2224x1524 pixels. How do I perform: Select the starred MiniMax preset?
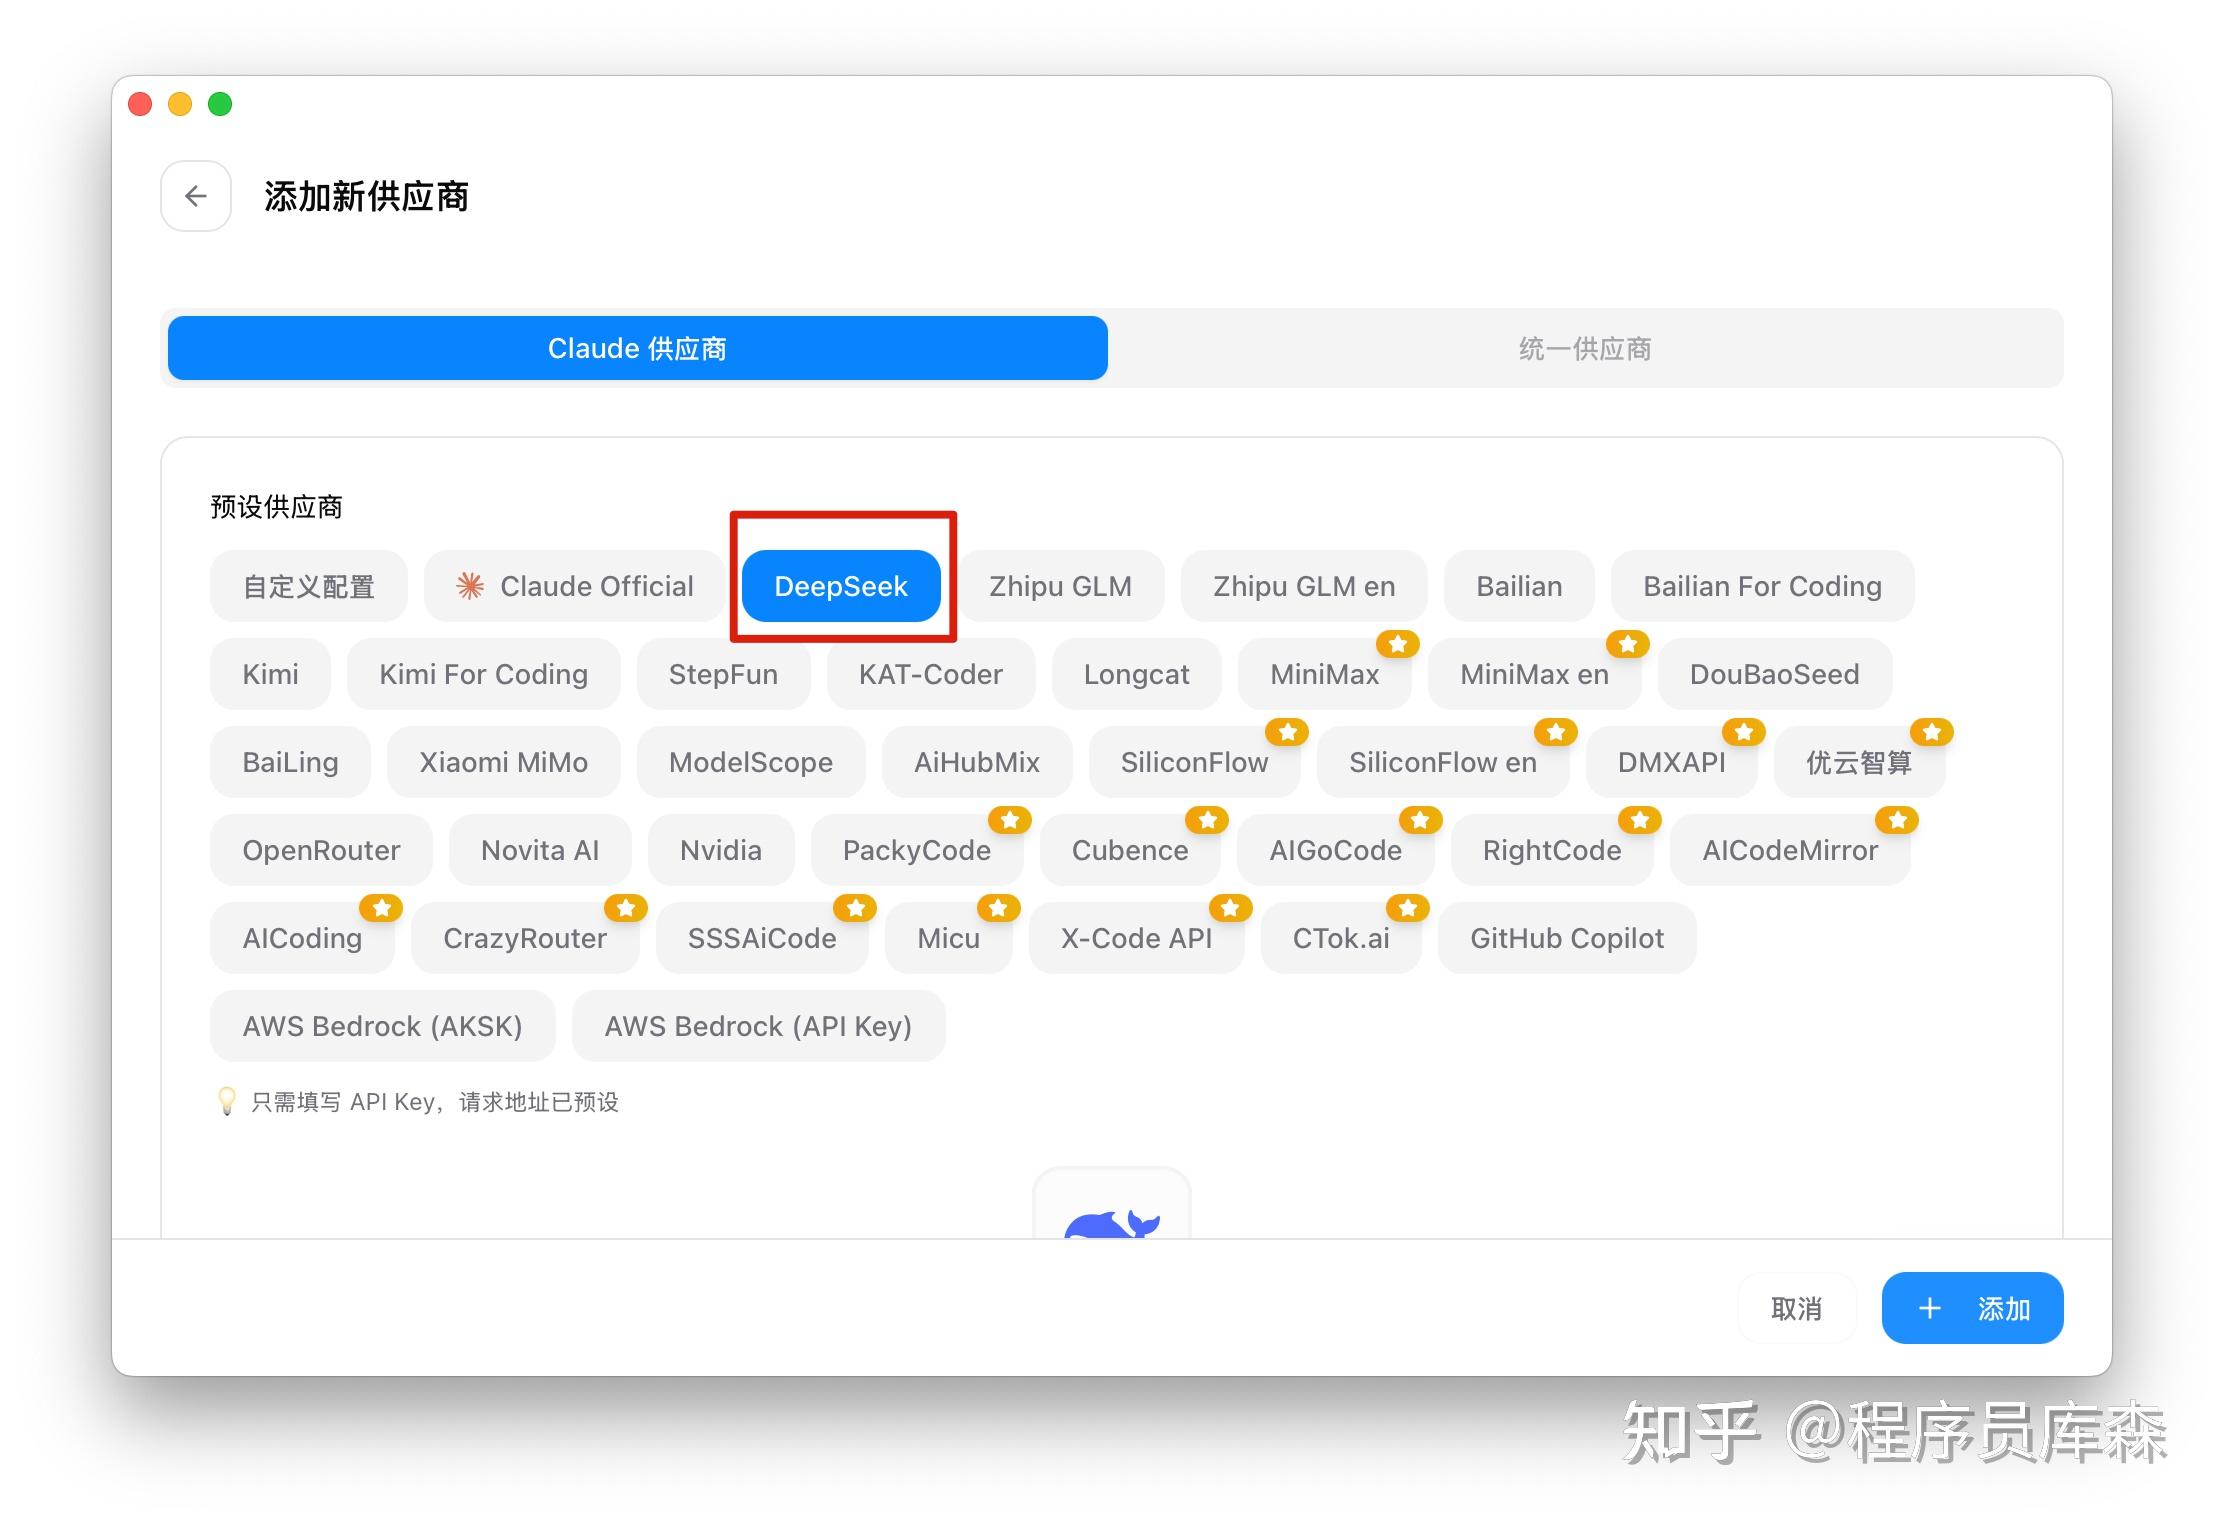tap(1325, 674)
